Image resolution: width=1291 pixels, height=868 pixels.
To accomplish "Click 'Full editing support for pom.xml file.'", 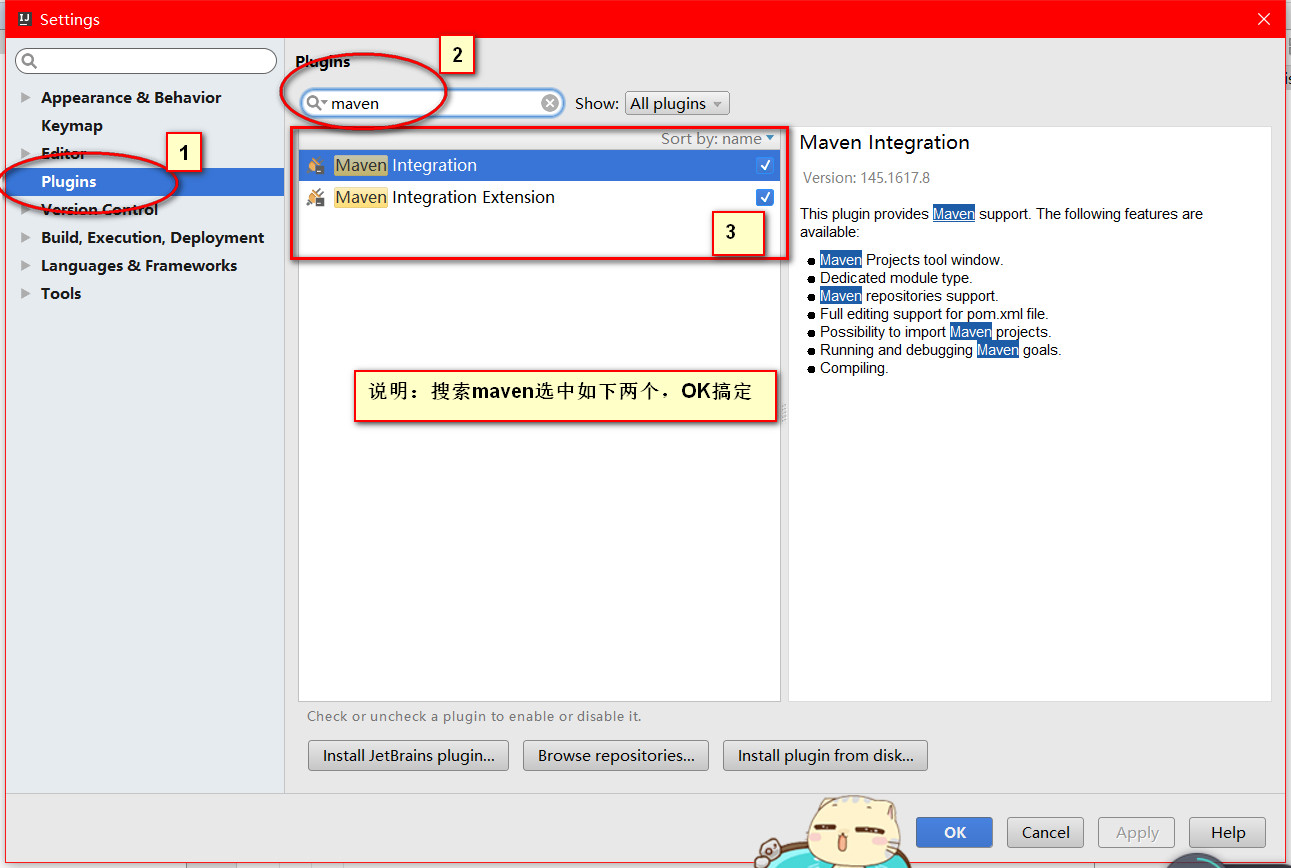I will click(x=934, y=314).
